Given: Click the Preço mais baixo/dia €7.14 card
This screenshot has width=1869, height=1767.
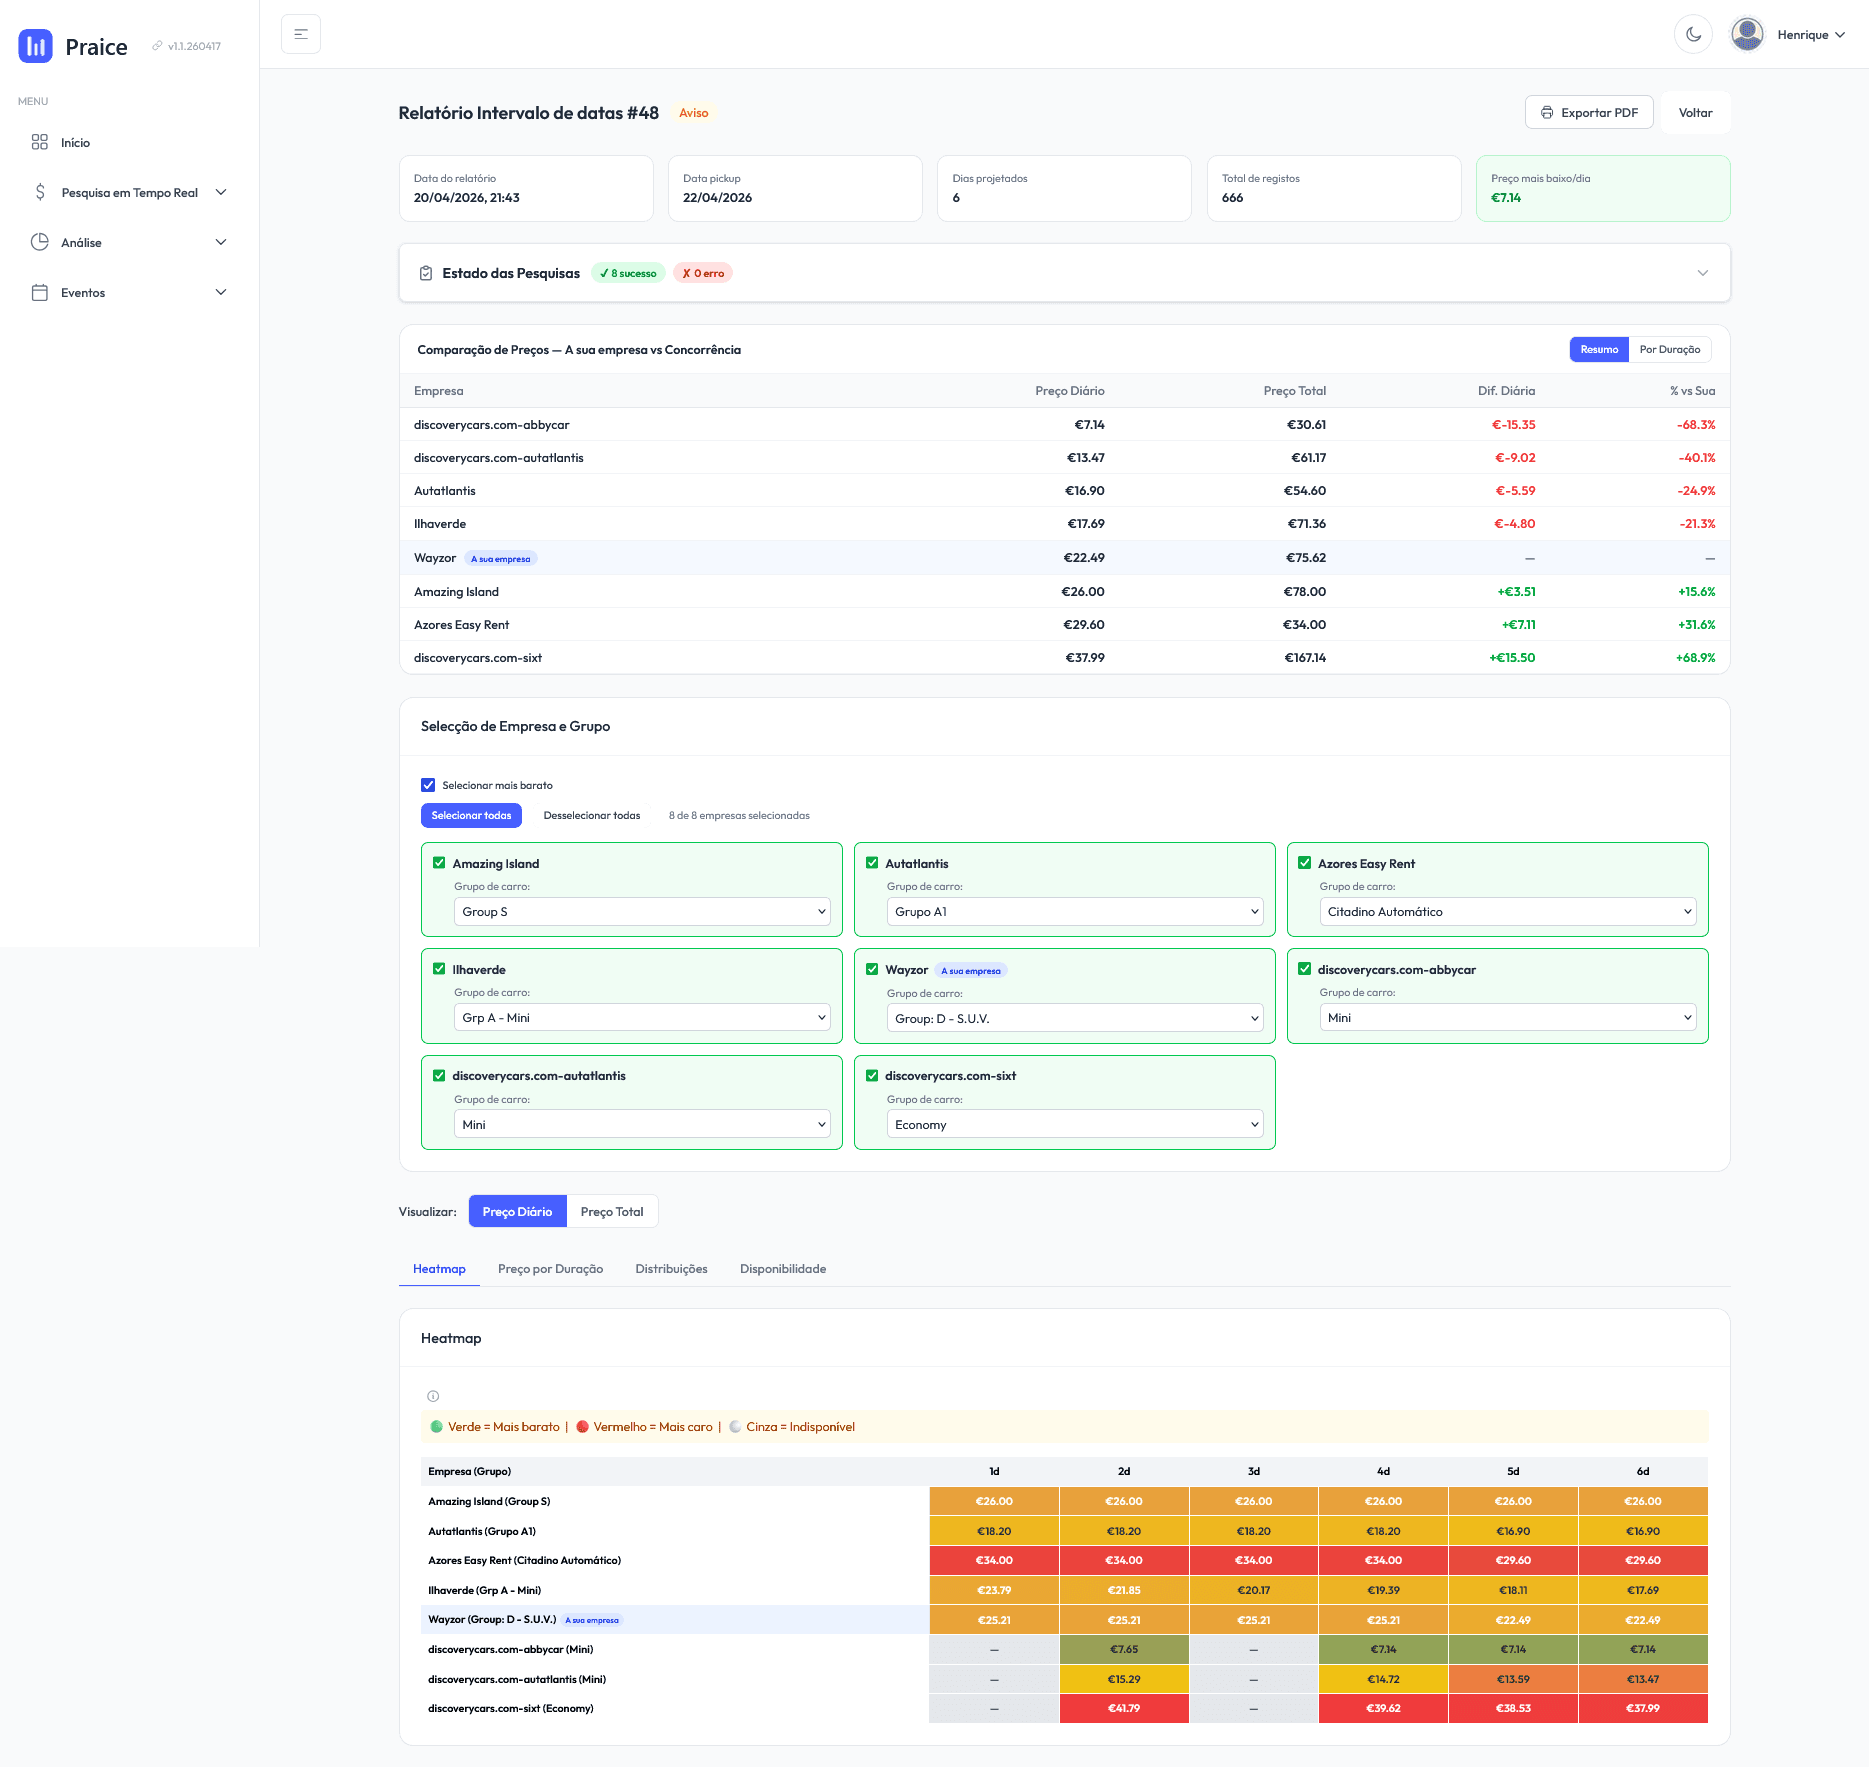Looking at the screenshot, I should [1603, 188].
